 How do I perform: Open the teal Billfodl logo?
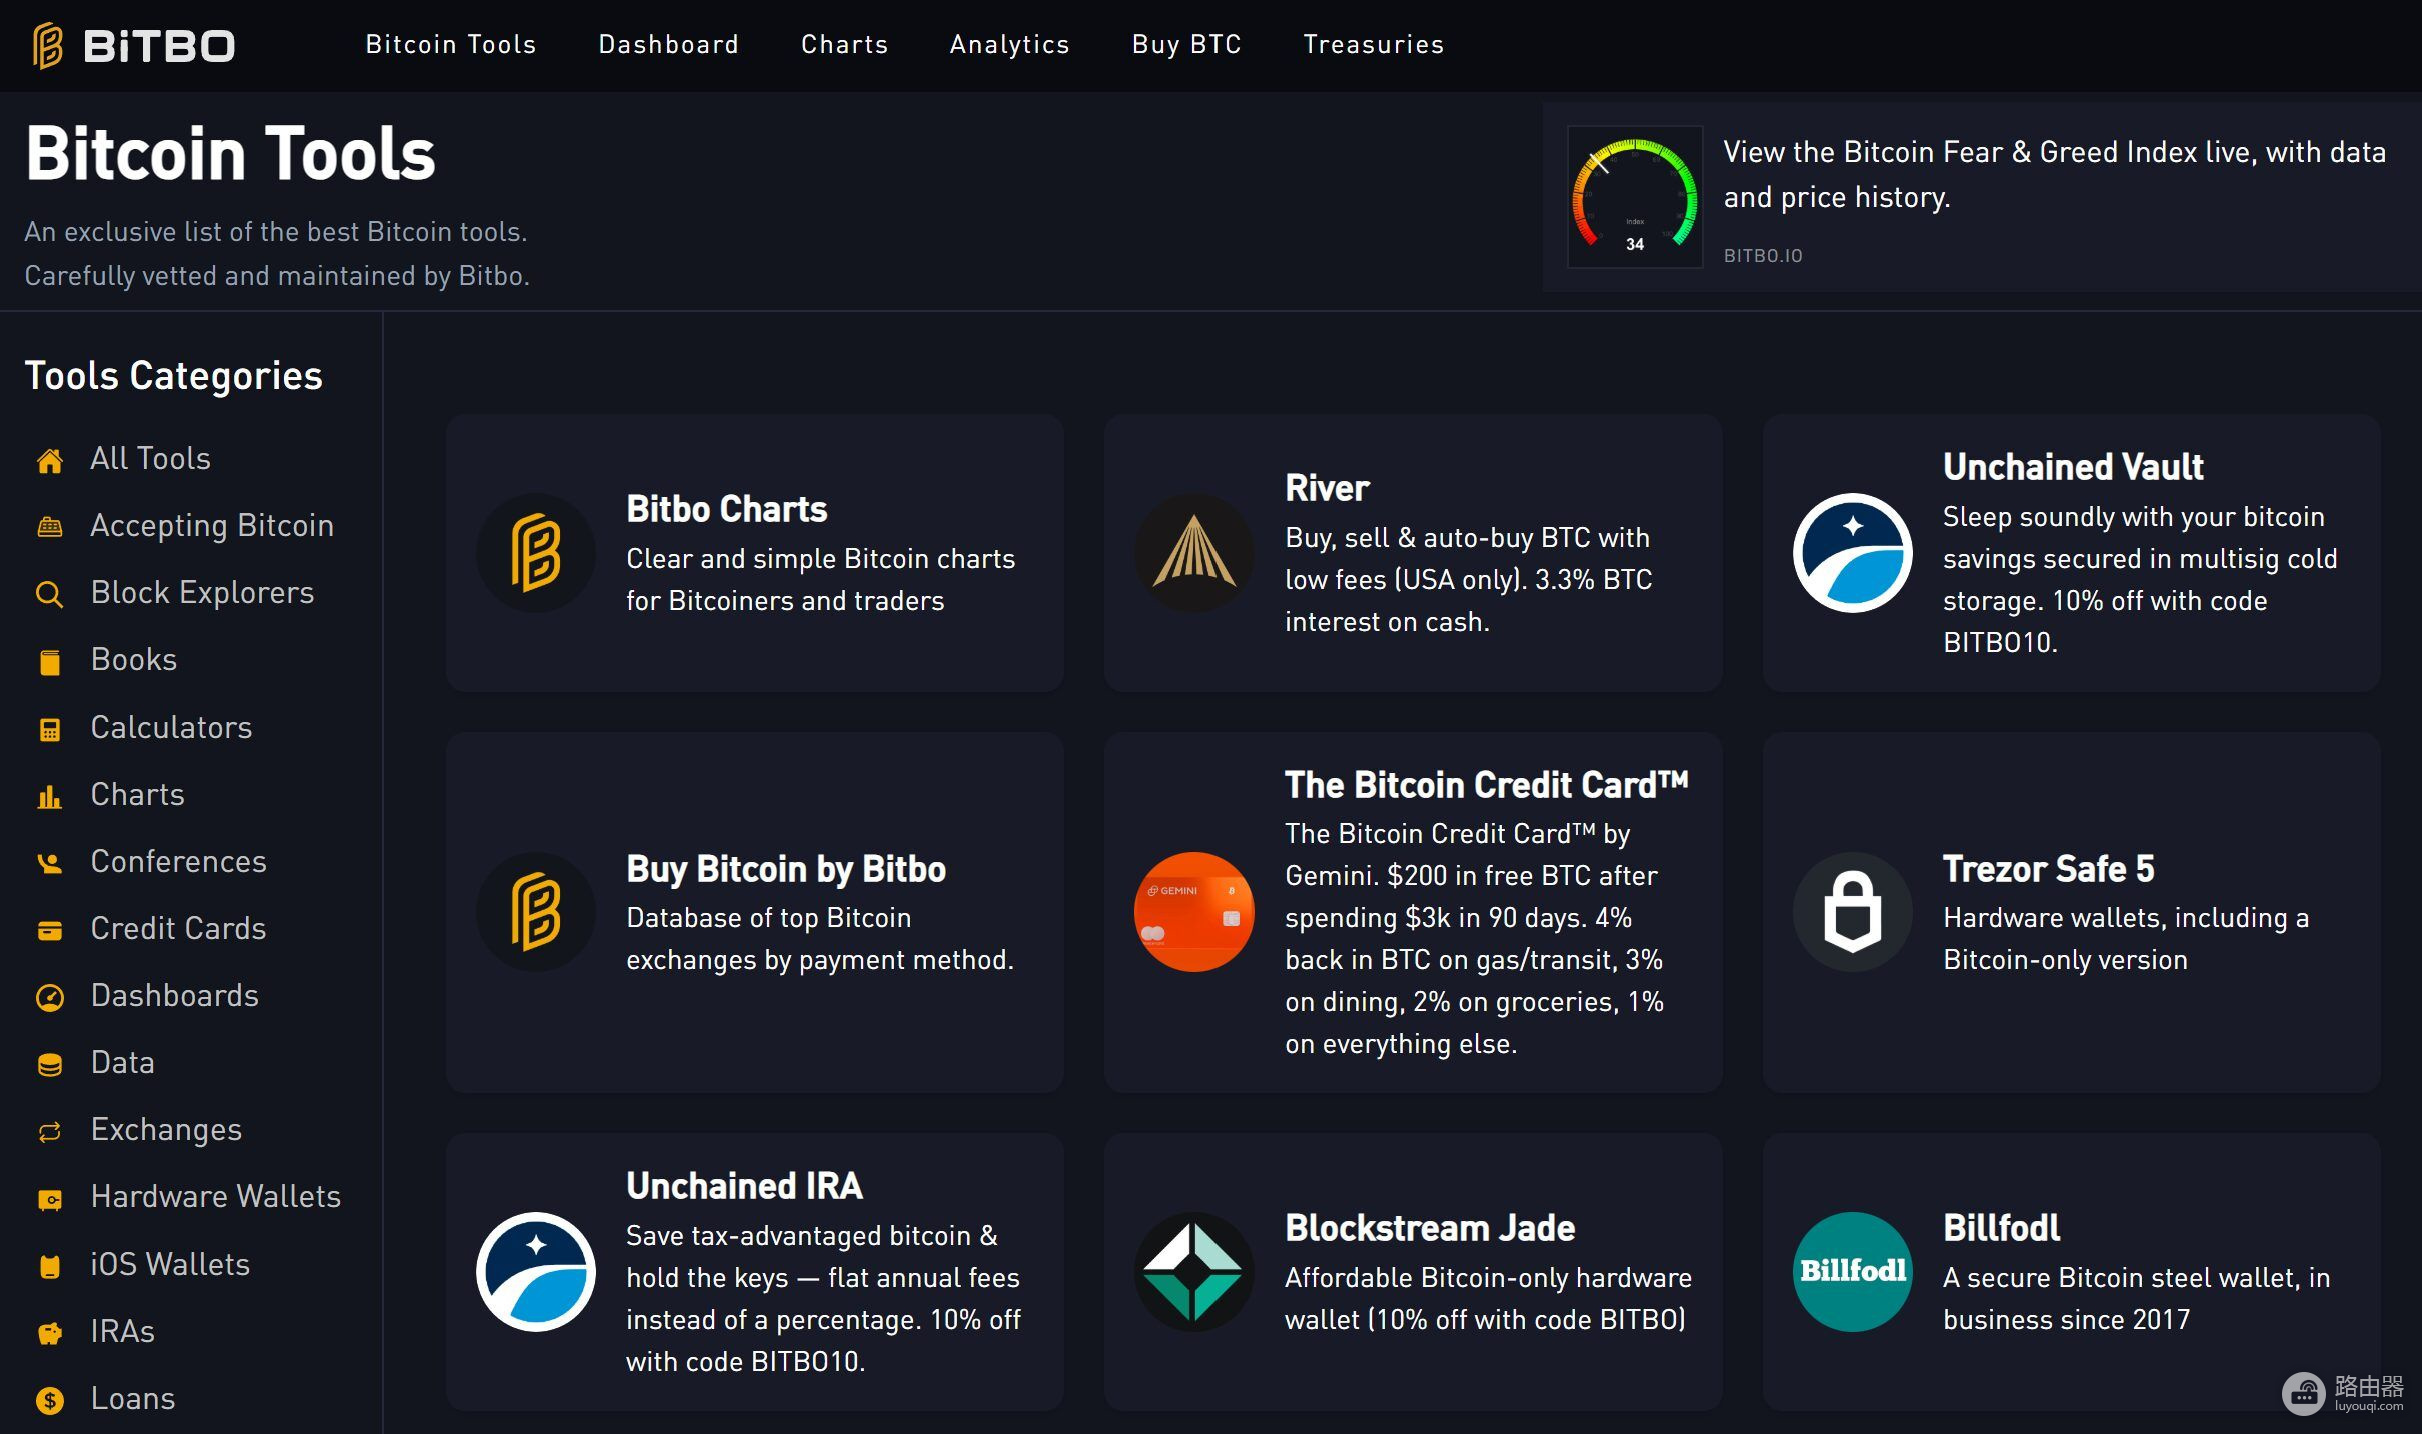[1852, 1271]
